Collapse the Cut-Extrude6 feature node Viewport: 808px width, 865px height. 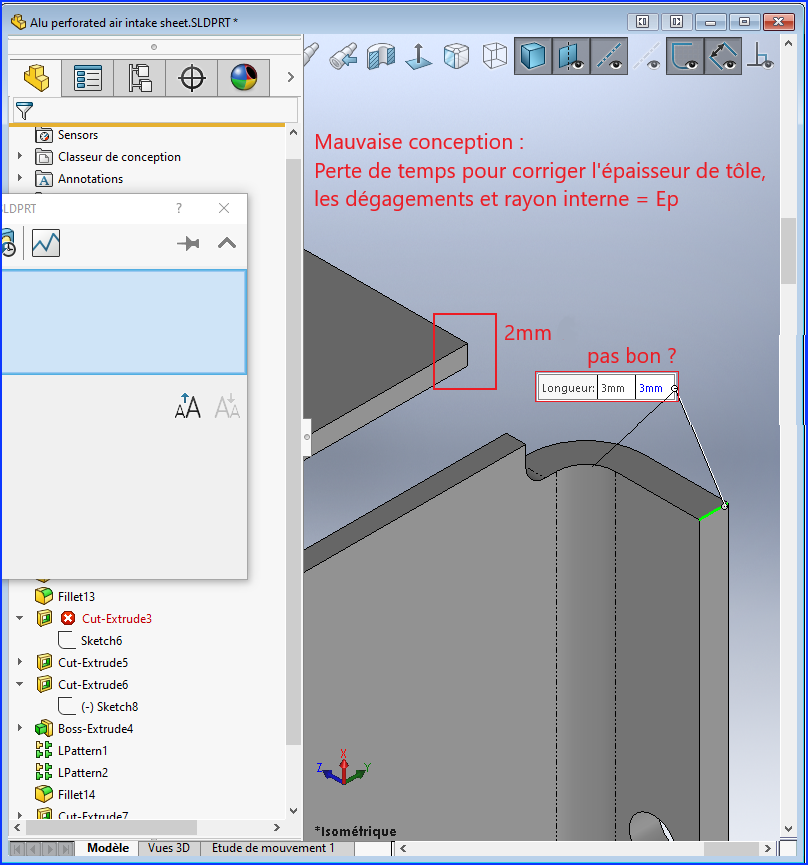[x=20, y=684]
